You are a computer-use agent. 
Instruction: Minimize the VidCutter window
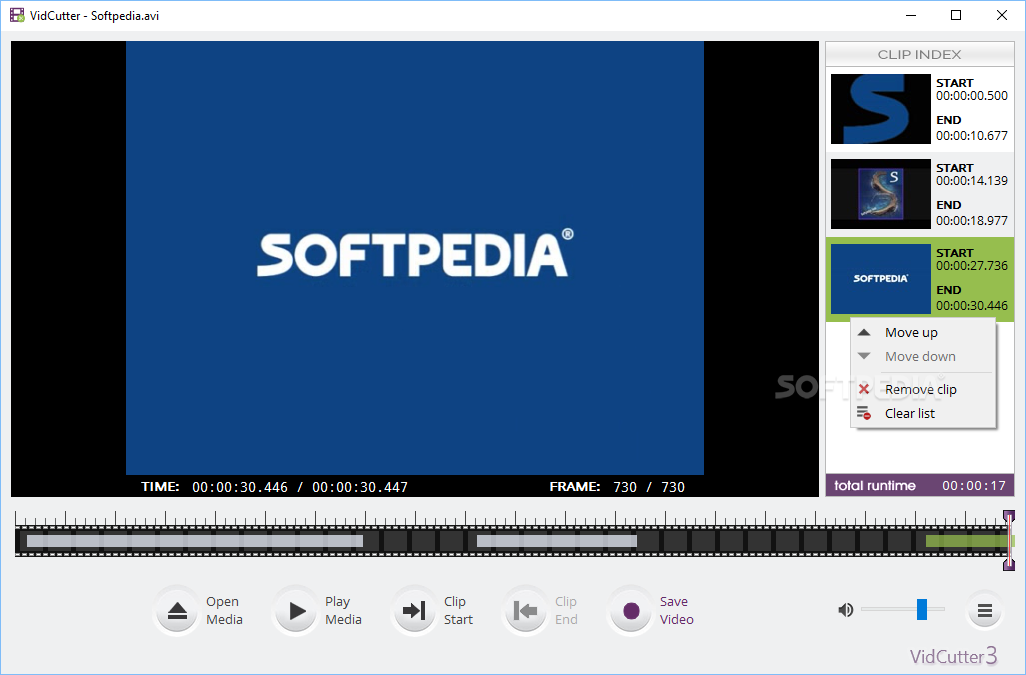[910, 15]
